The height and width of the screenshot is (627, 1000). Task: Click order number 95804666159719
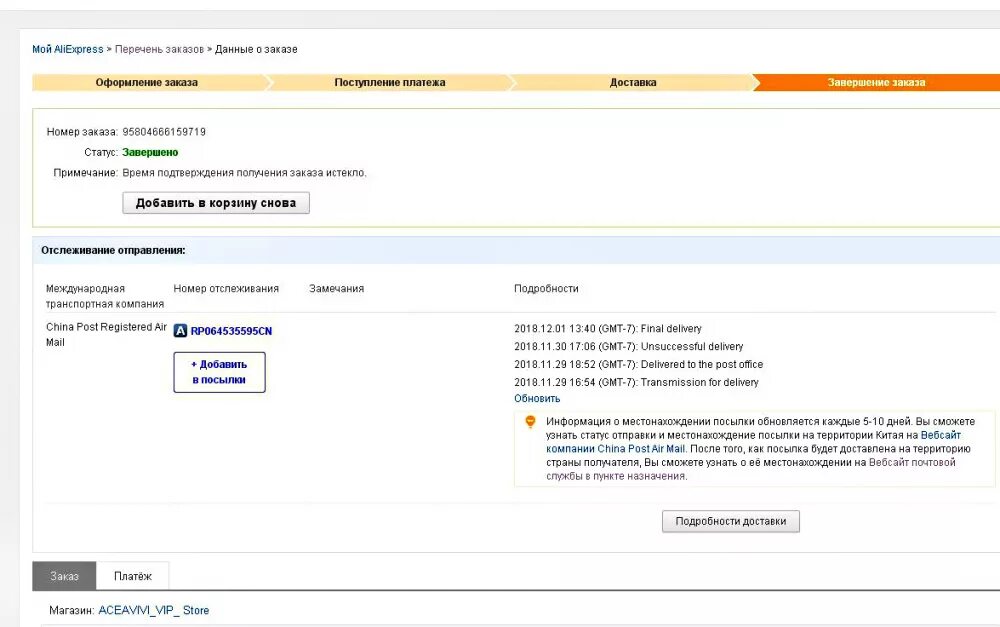(164, 132)
